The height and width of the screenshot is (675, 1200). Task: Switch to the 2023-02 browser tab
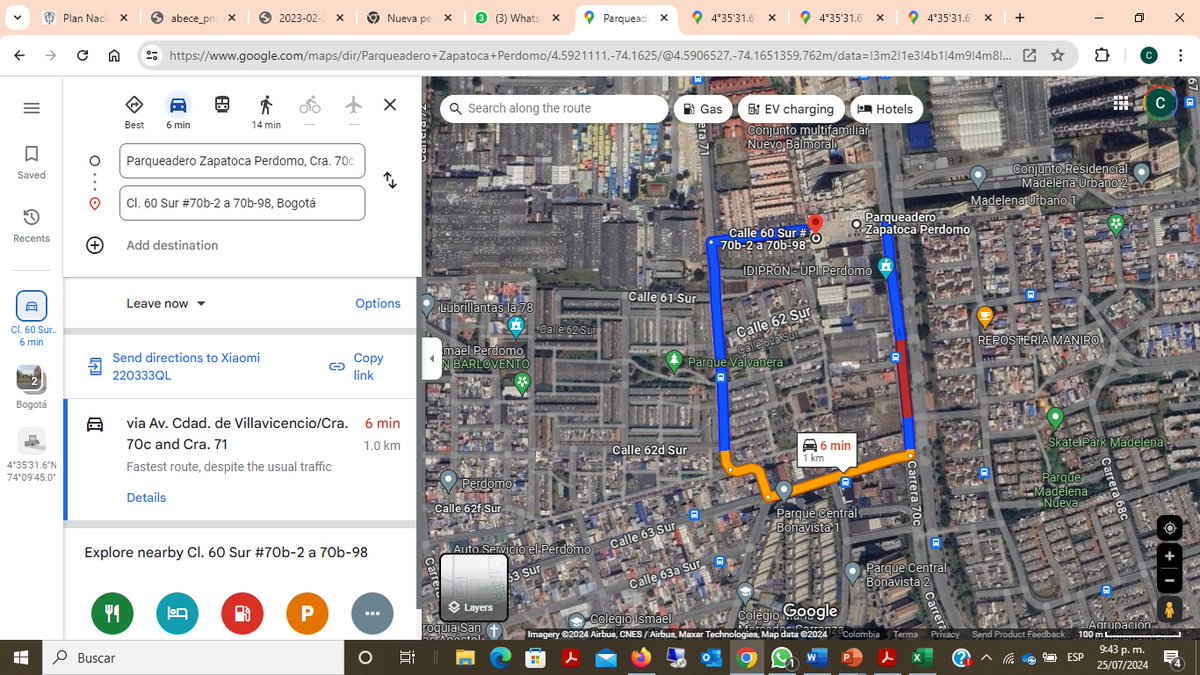[300, 18]
